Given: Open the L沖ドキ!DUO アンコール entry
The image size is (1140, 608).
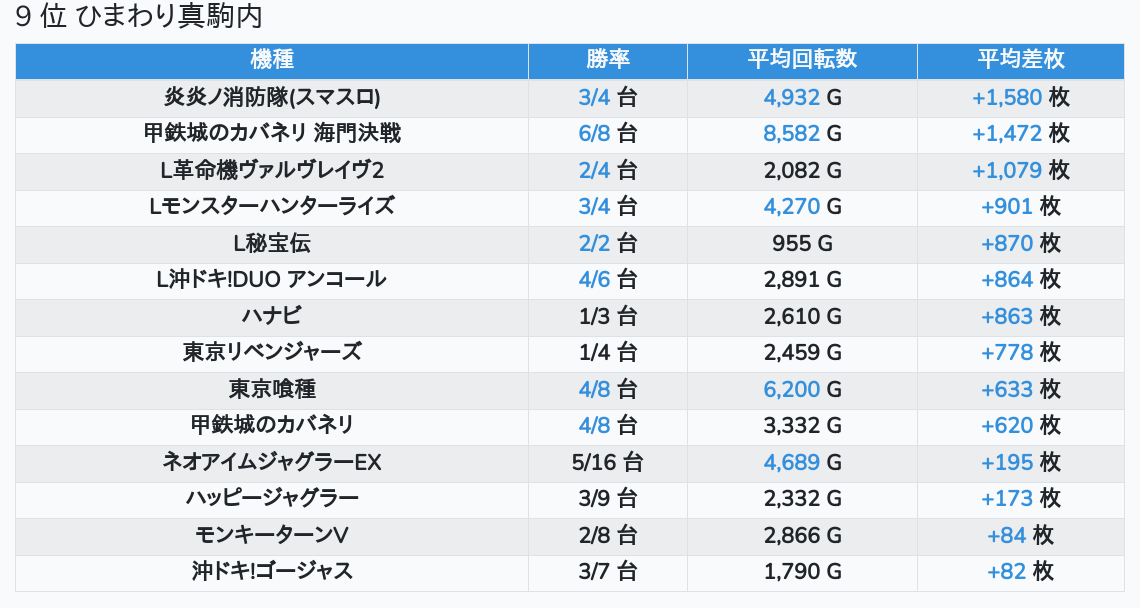Looking at the screenshot, I should [x=272, y=280].
